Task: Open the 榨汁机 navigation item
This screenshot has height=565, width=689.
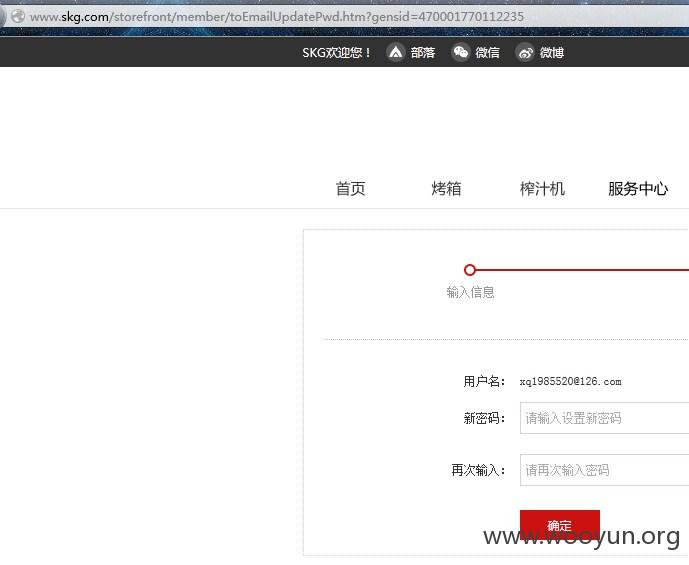Action: tap(542, 188)
